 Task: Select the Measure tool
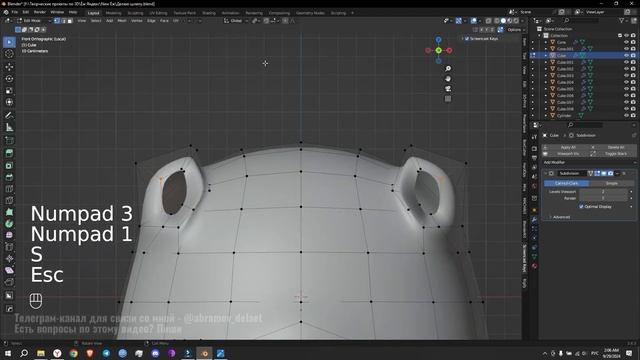9,127
